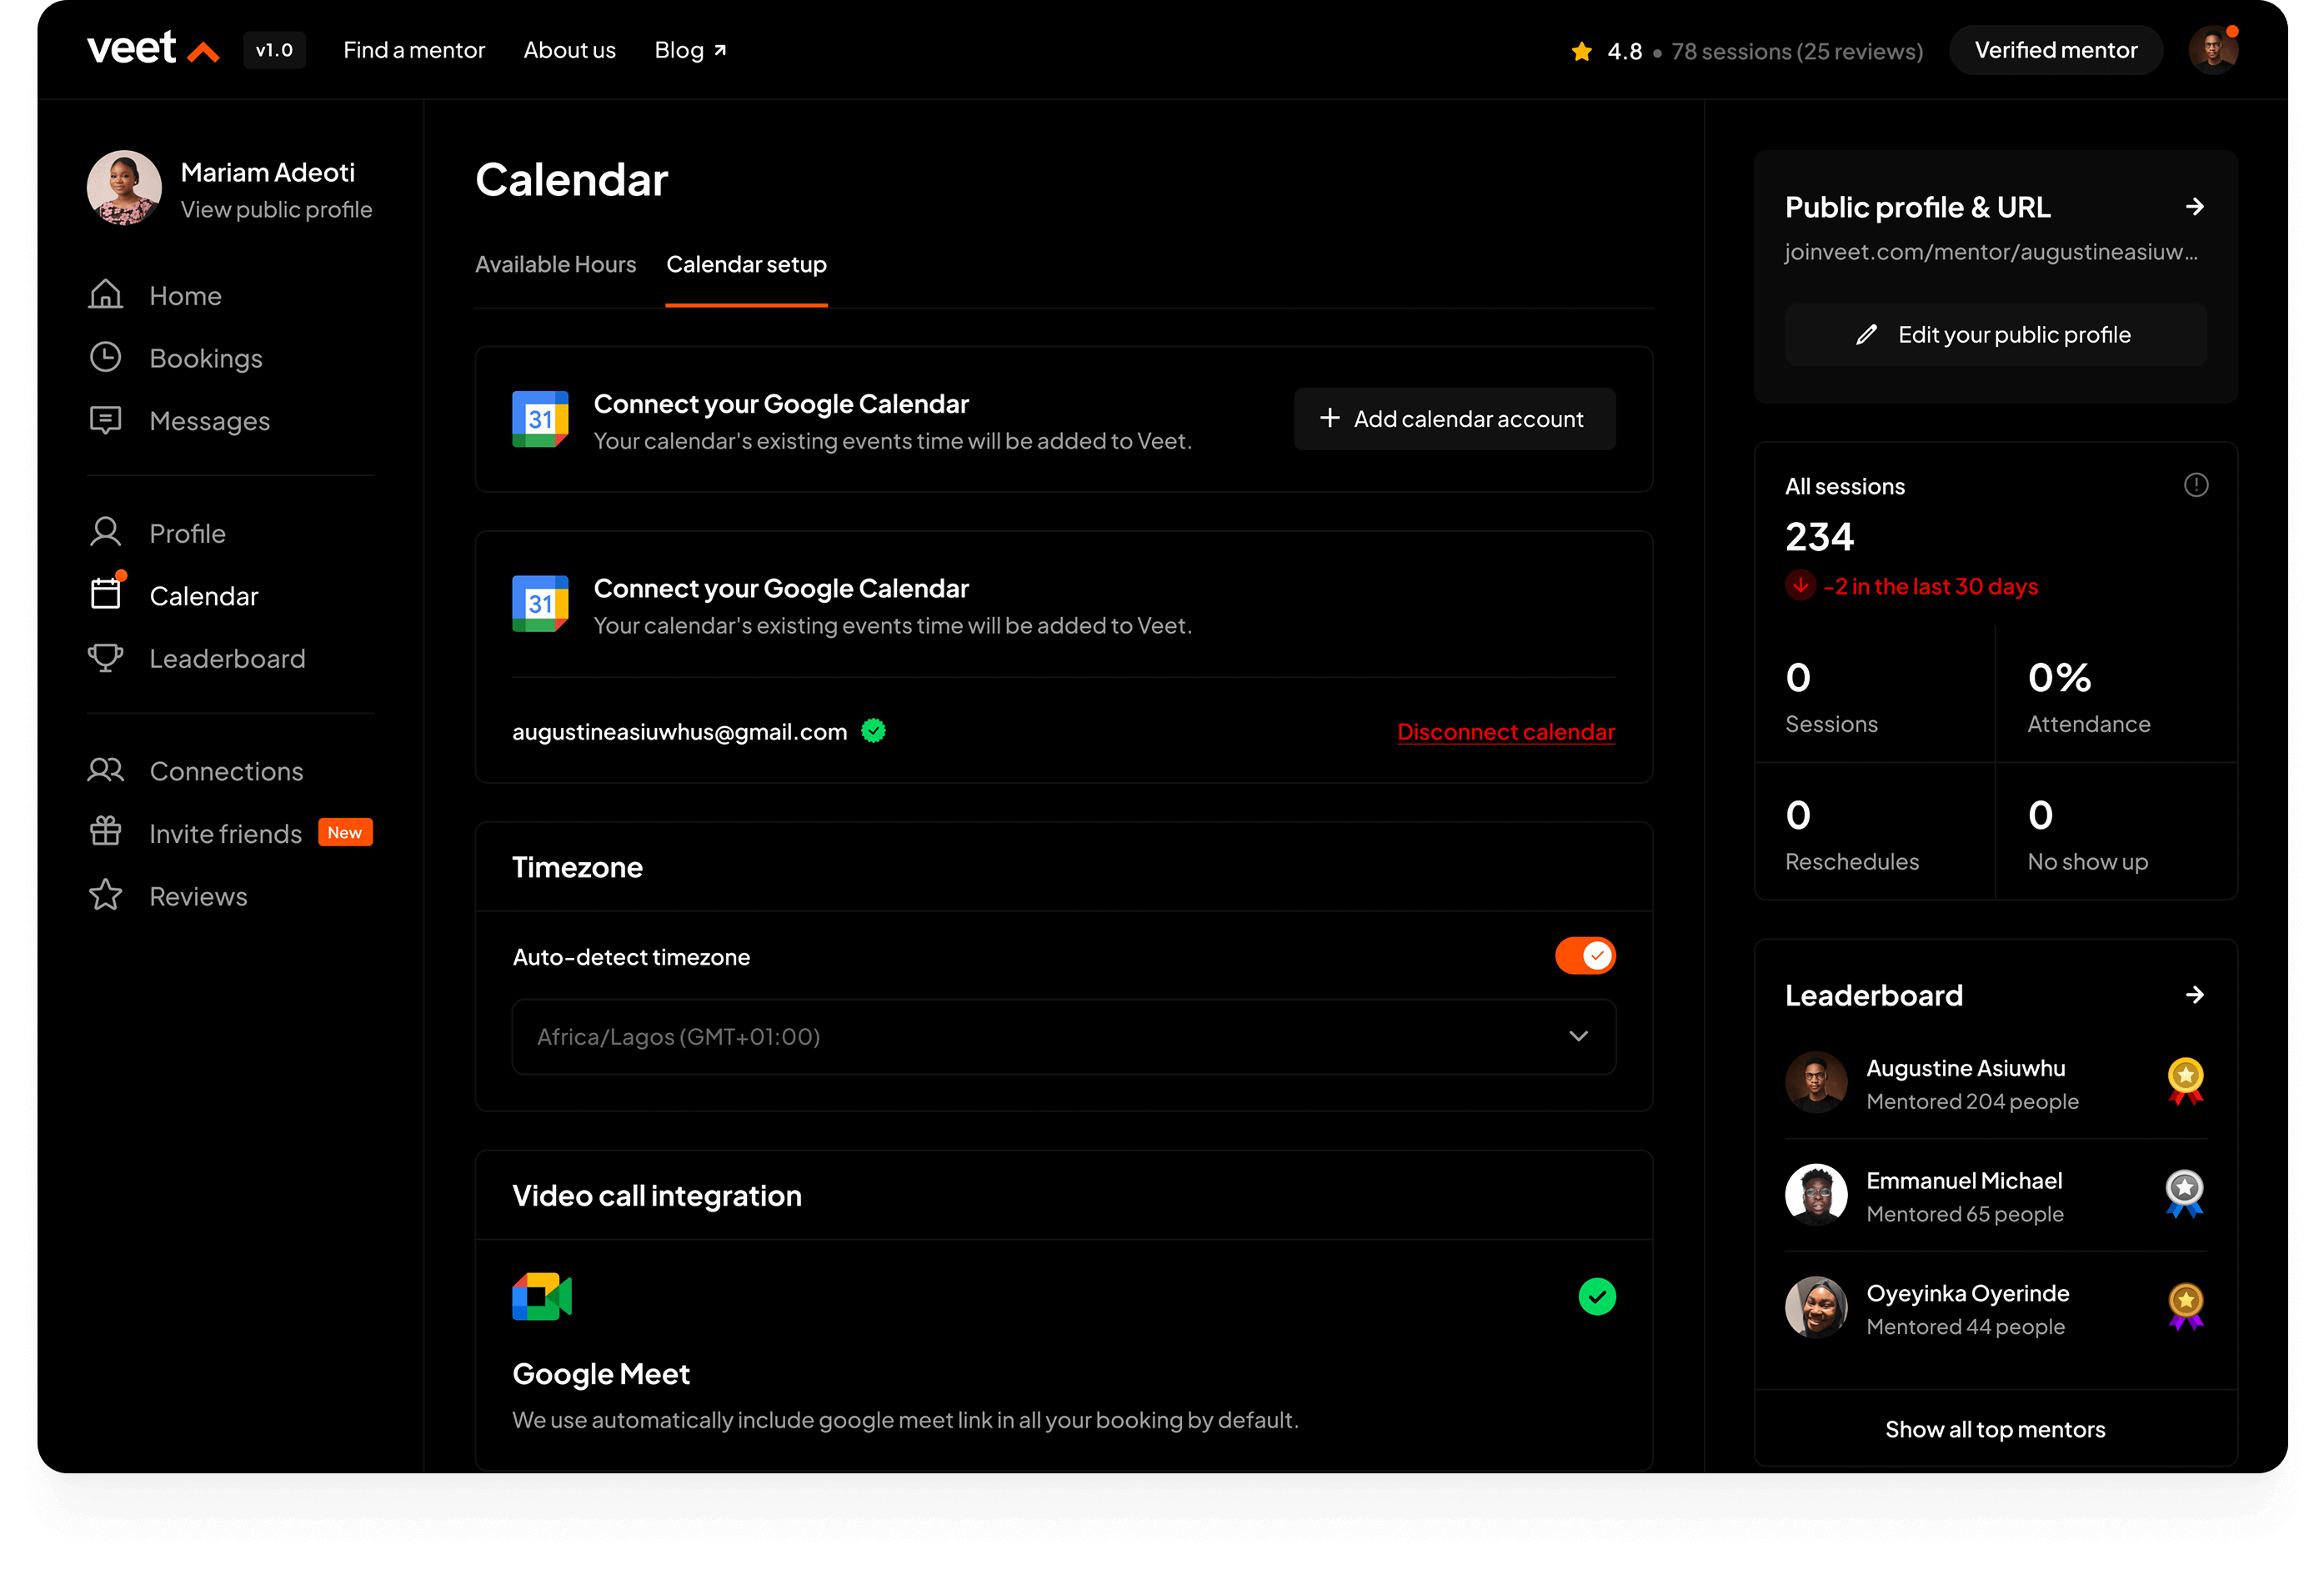Click Show all top mentors
This screenshot has height=1570, width=2324.
pos(1994,1429)
